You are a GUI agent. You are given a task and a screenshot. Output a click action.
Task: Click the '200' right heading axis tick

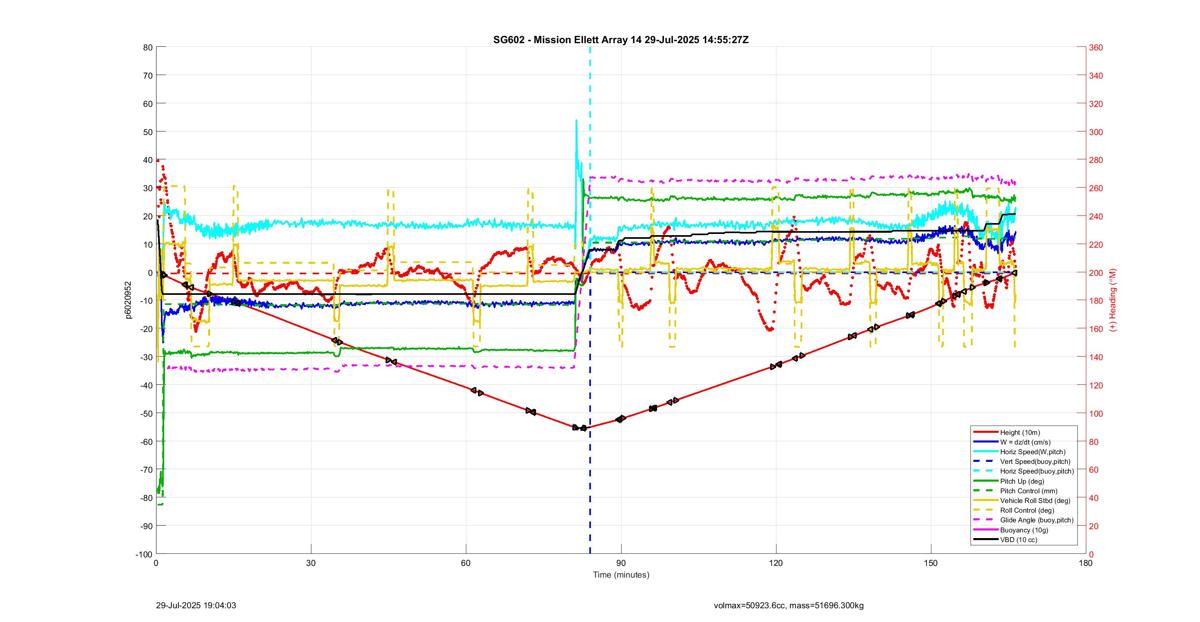click(1095, 273)
